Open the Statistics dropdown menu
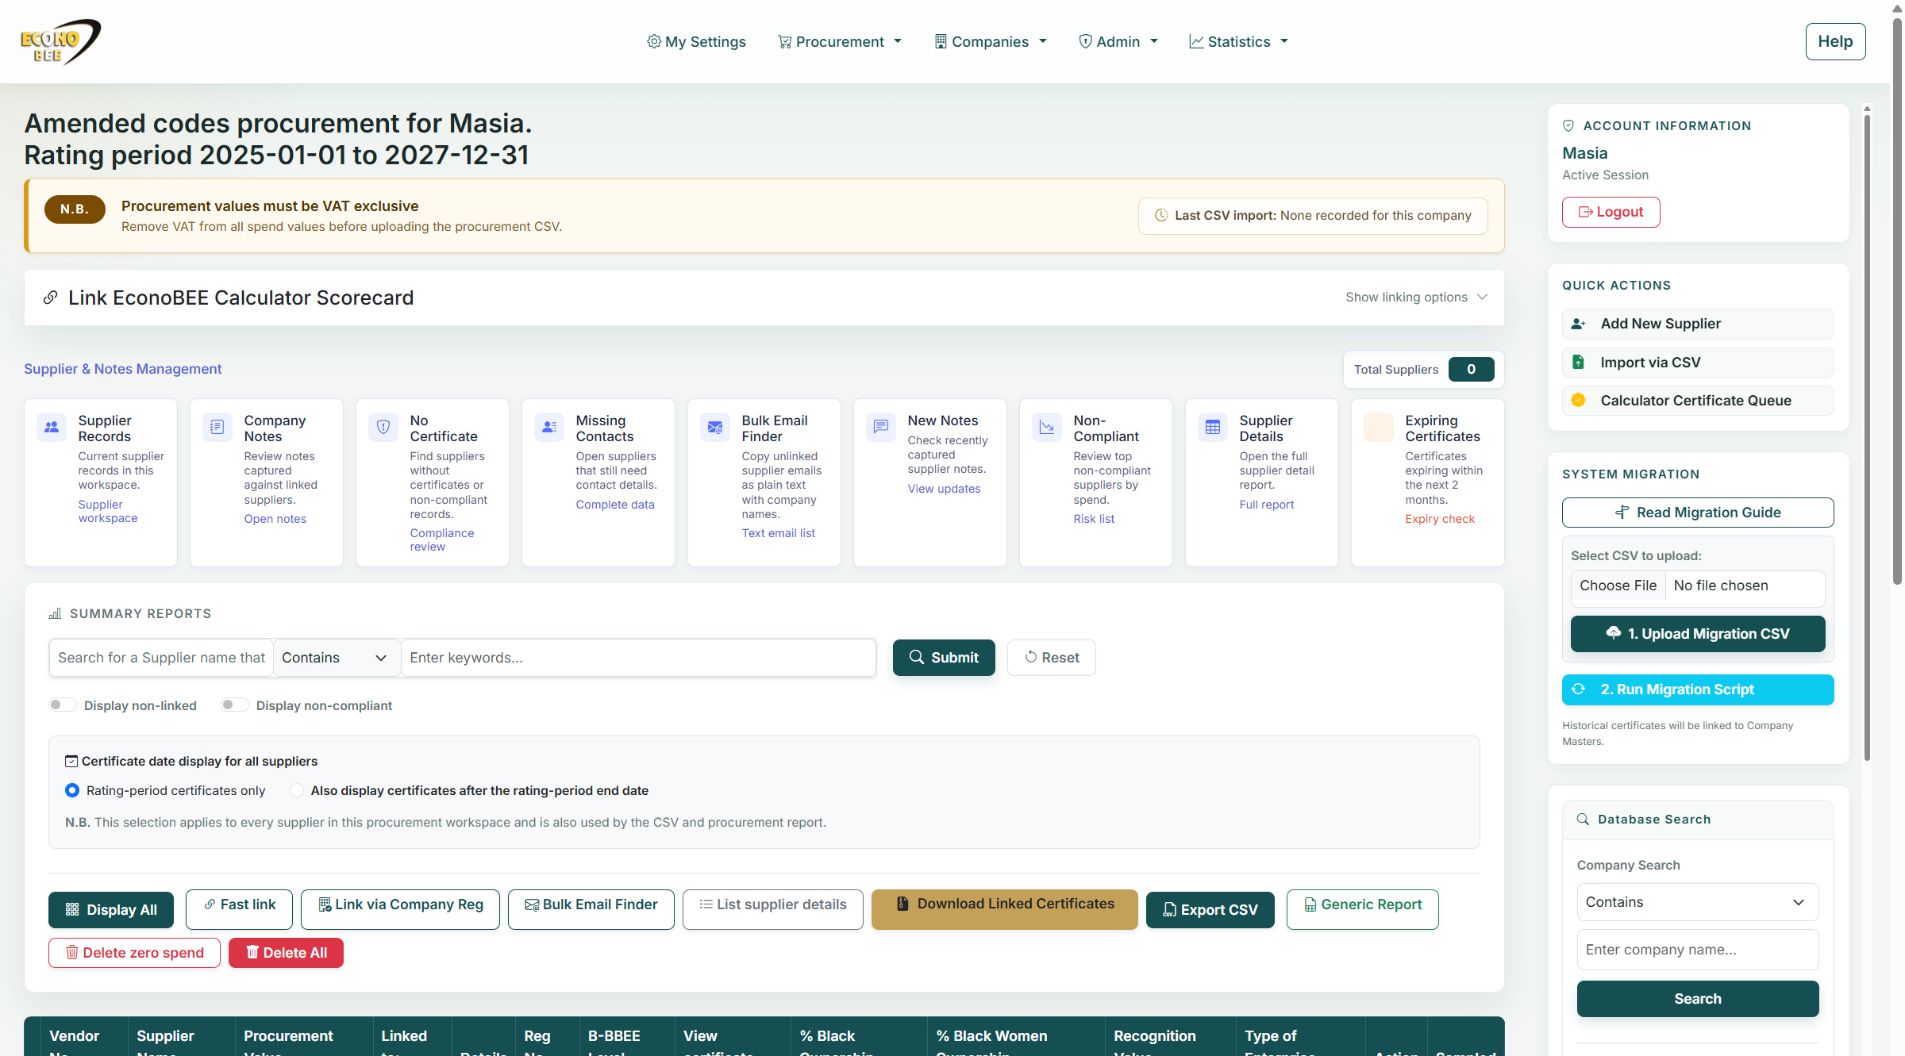 [1238, 42]
